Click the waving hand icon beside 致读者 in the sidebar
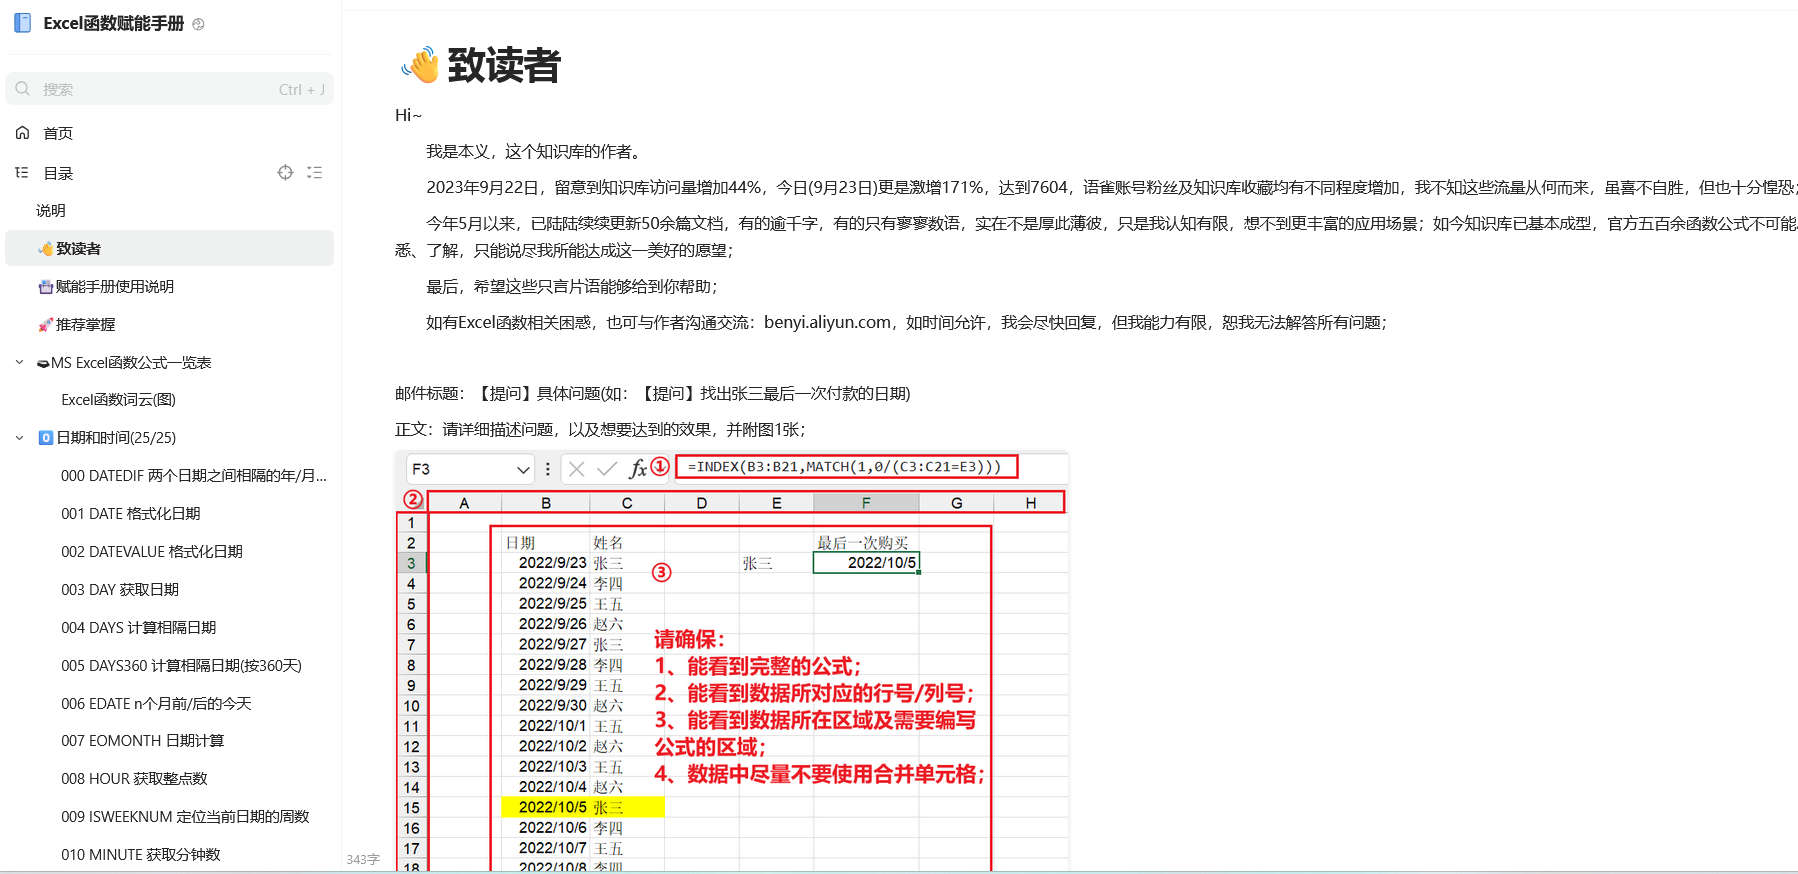1798x874 pixels. tap(45, 249)
